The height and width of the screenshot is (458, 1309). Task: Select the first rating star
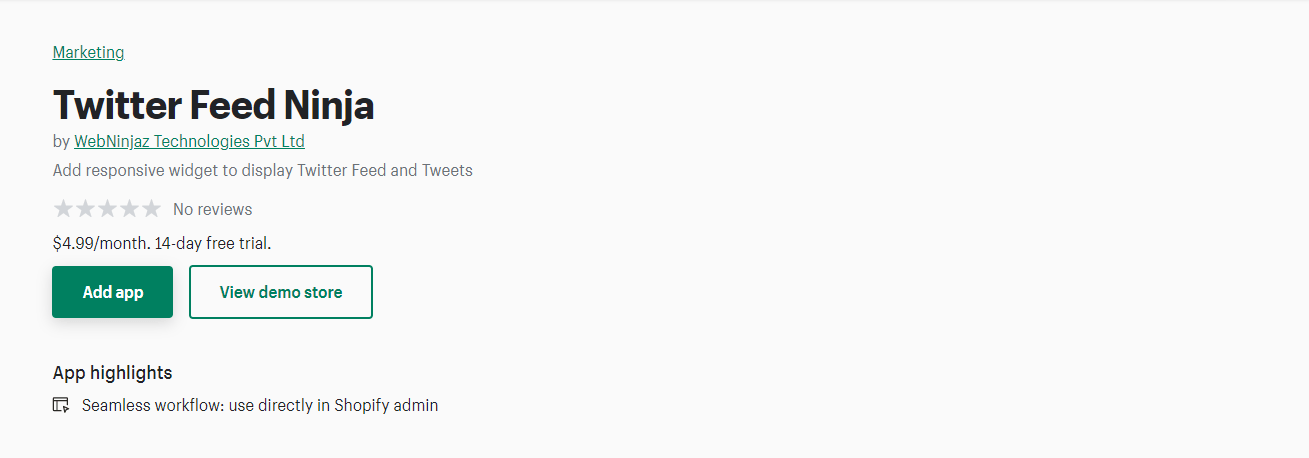[64, 209]
